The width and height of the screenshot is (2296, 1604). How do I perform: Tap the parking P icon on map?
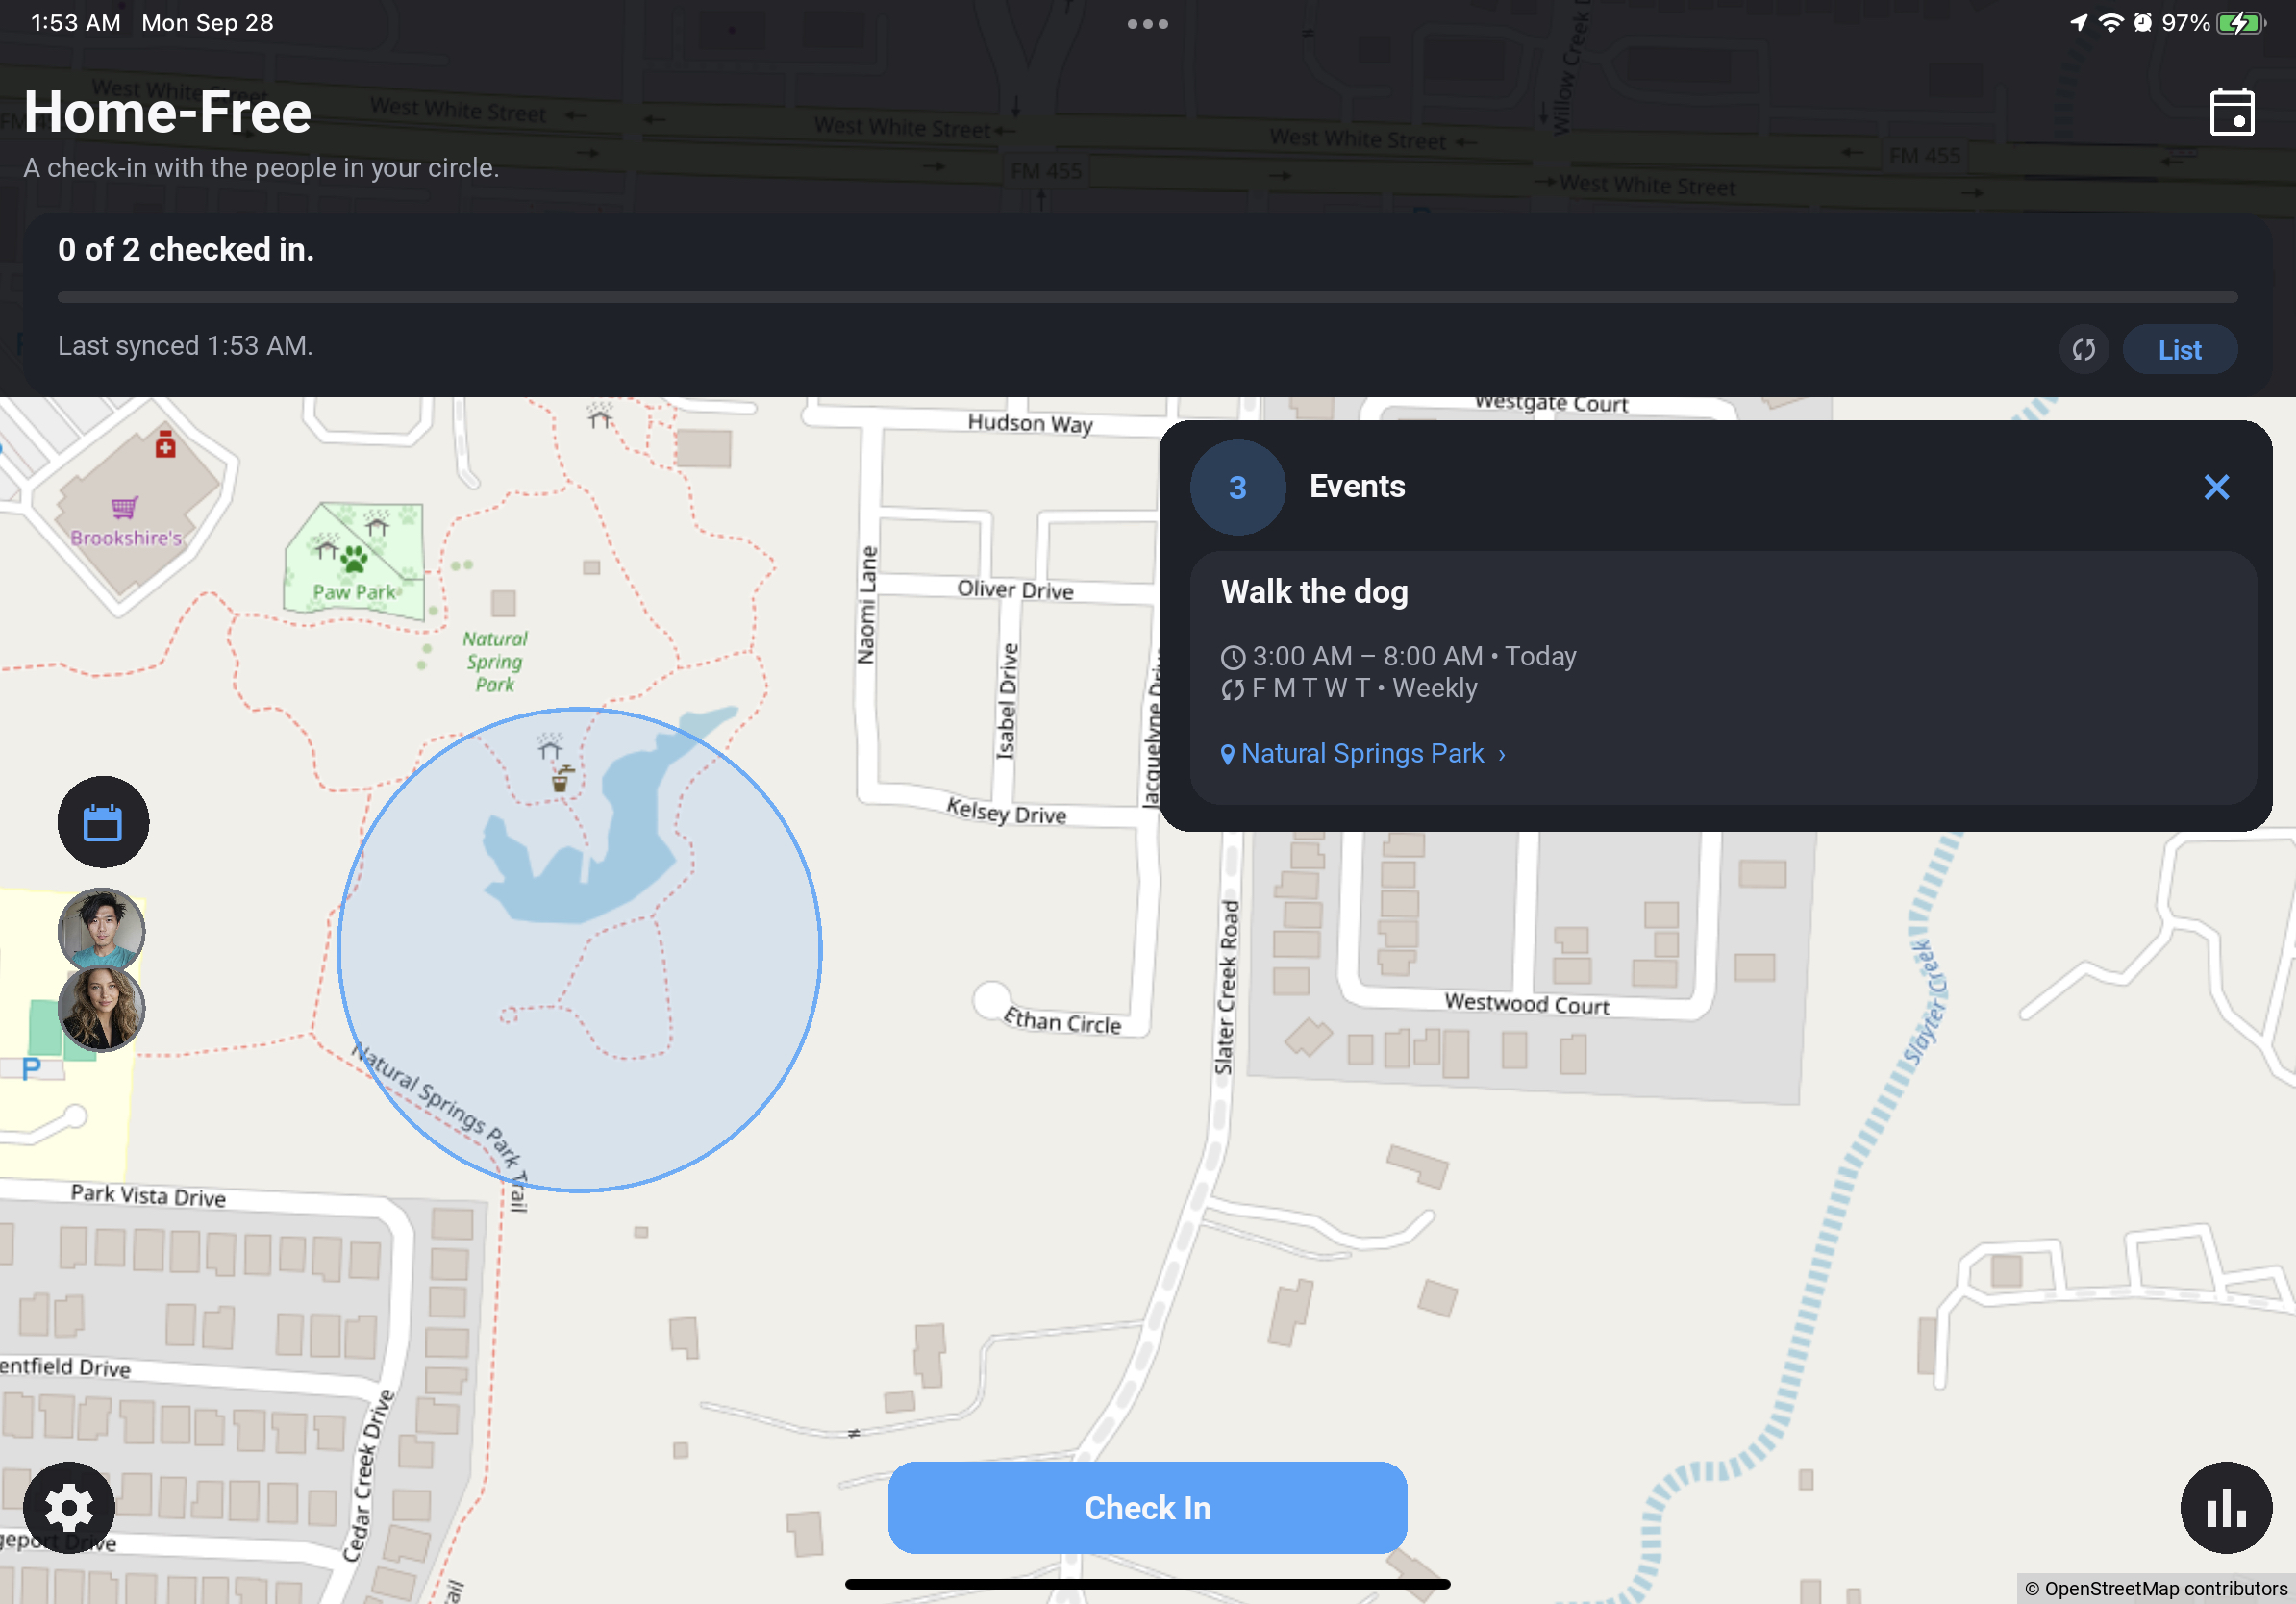(x=31, y=1069)
